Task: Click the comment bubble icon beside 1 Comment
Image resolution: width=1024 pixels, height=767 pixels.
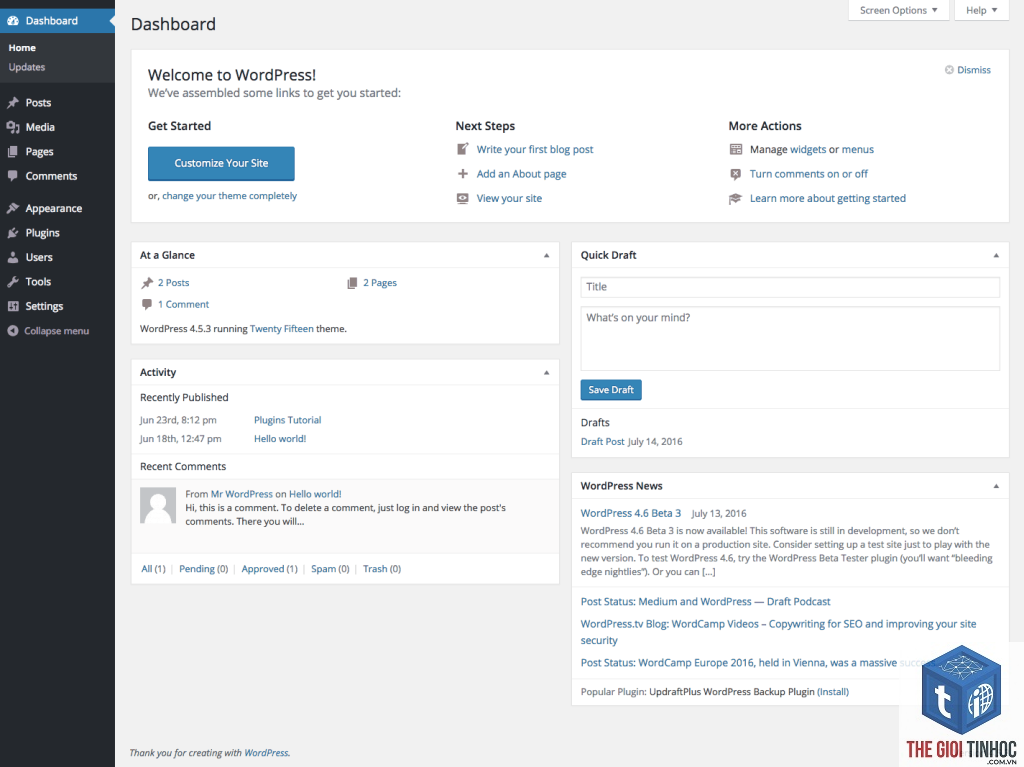Action: pyautogui.click(x=147, y=304)
